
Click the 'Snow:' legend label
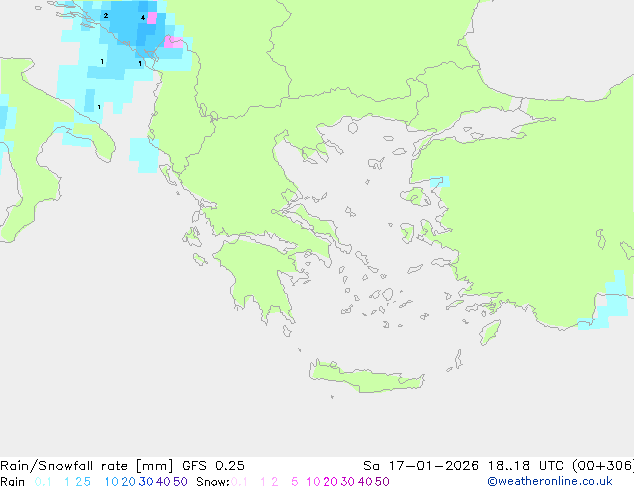click(x=213, y=482)
